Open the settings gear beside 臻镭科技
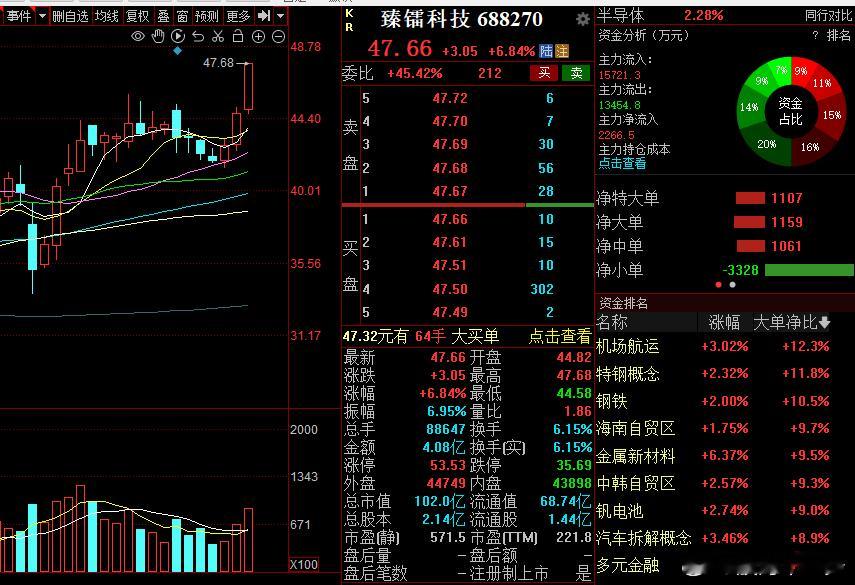855x585 pixels. coord(582,20)
